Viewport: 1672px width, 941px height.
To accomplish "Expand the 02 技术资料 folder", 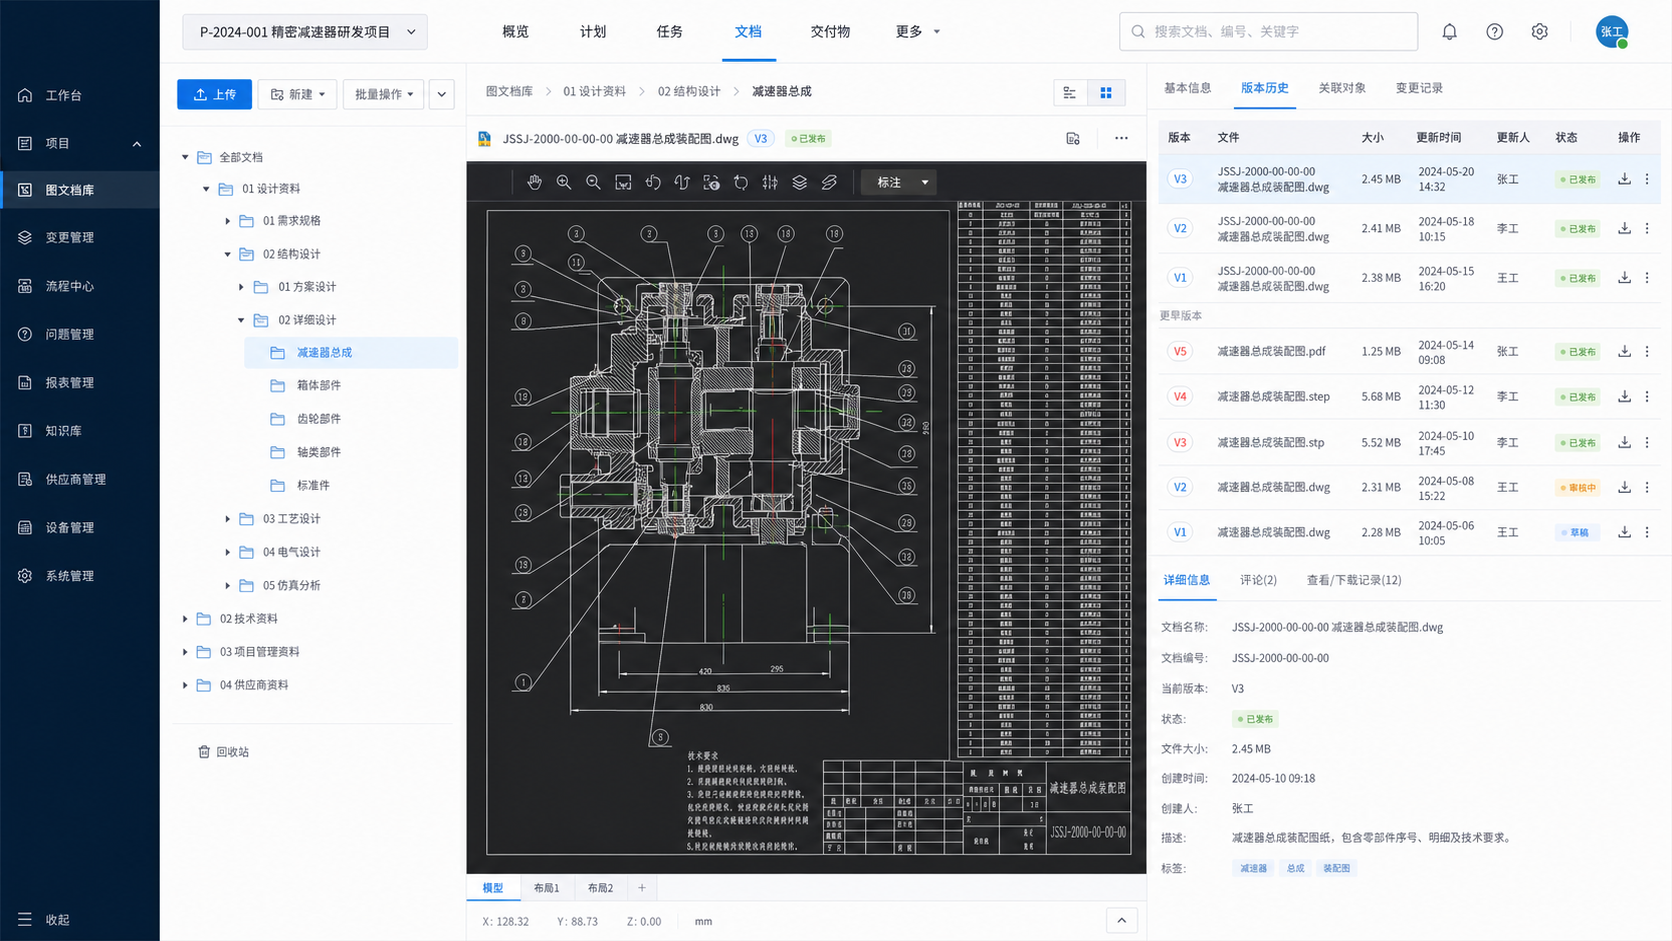I will [x=185, y=619].
